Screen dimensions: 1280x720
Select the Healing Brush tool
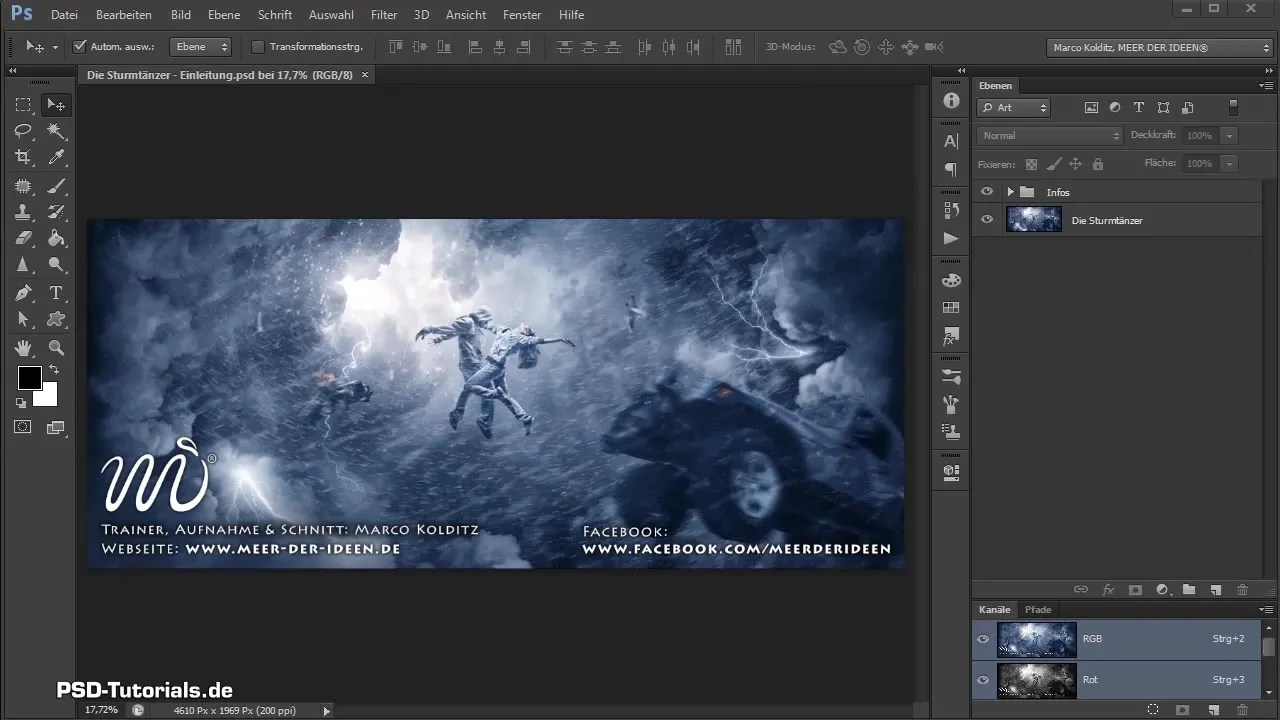[x=22, y=186]
